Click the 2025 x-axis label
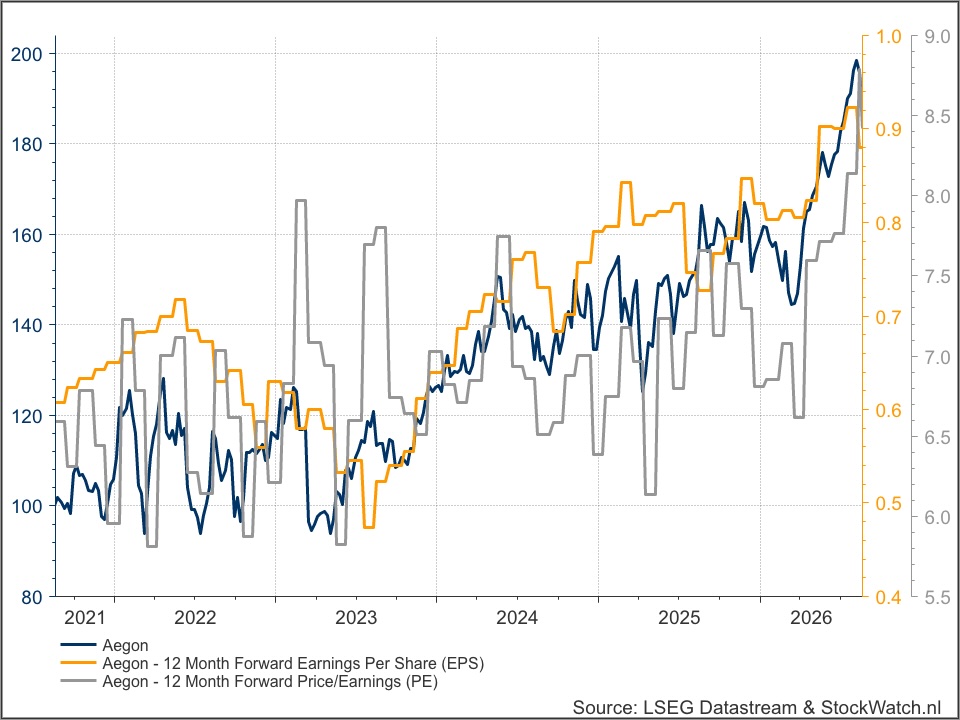 click(678, 617)
